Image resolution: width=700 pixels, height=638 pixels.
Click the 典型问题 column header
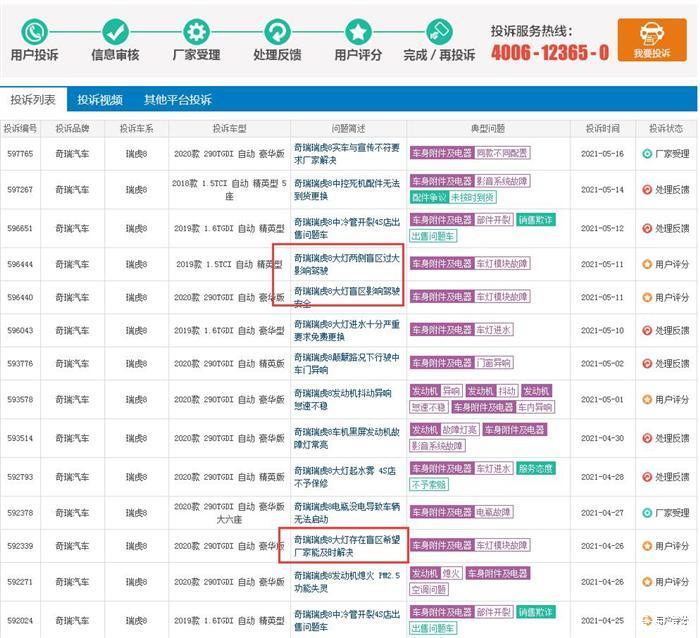click(x=488, y=129)
